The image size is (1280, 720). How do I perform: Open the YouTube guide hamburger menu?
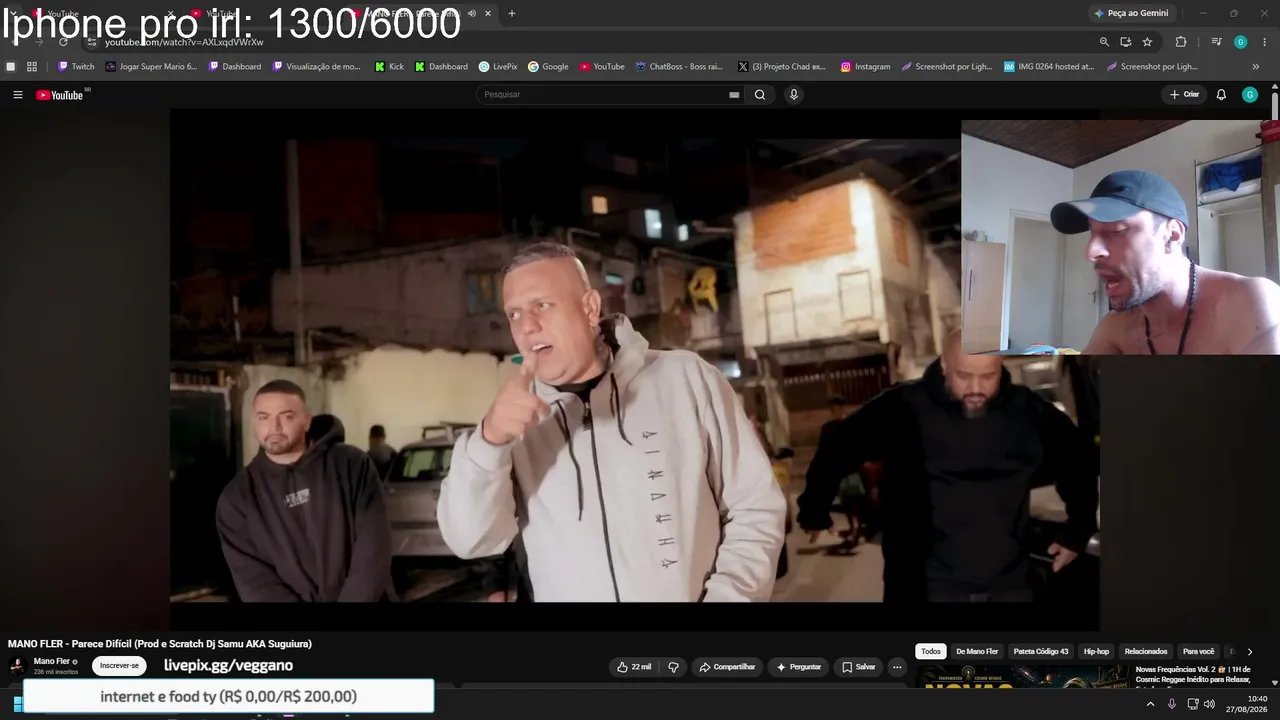click(17, 95)
